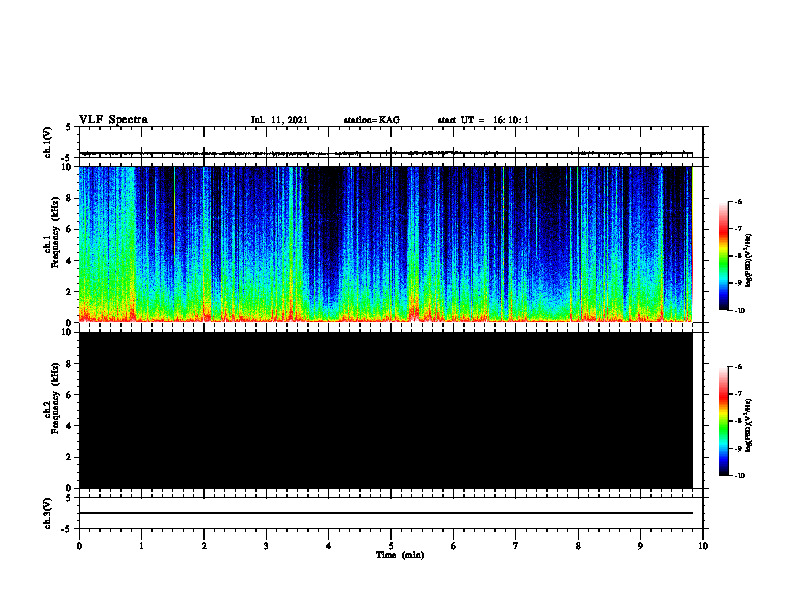Click the ch.2 spectrogram colorbar
Viewport: 792px width, 612px height.
click(x=724, y=421)
